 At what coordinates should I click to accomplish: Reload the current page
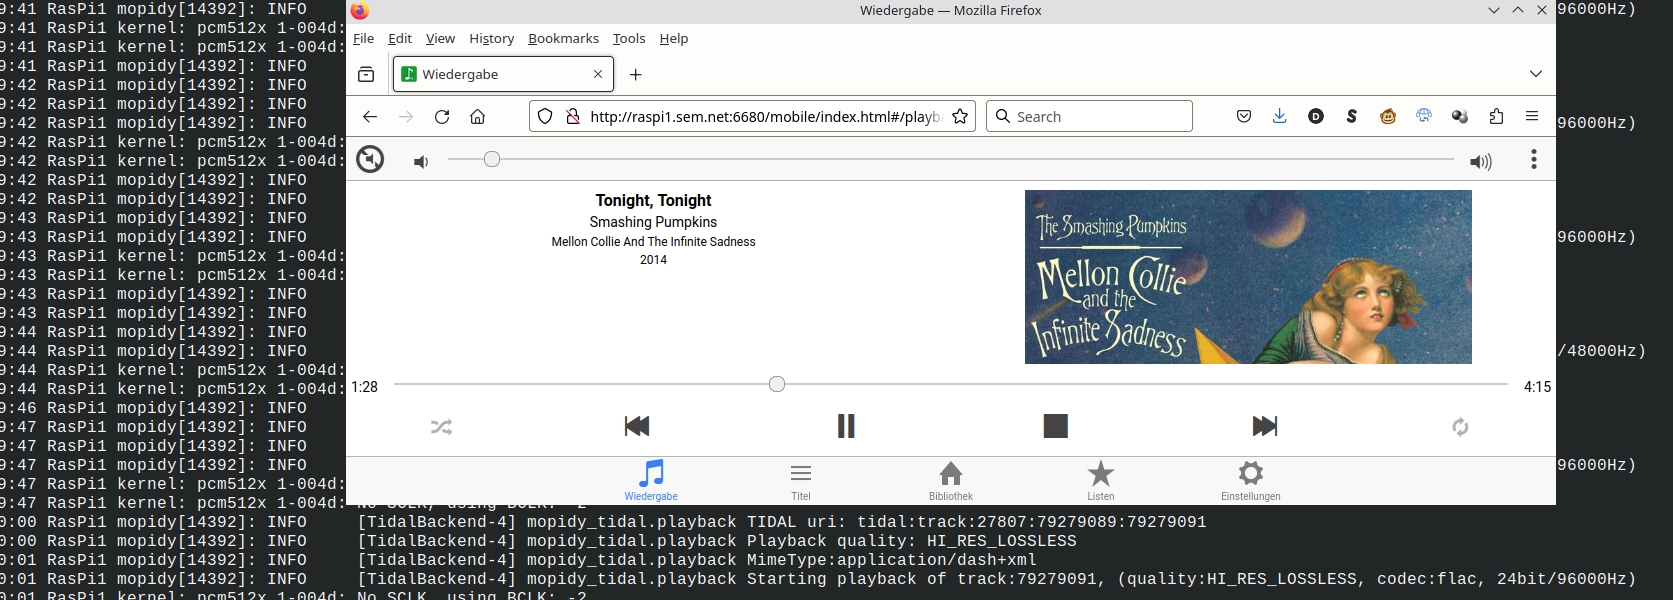(442, 116)
